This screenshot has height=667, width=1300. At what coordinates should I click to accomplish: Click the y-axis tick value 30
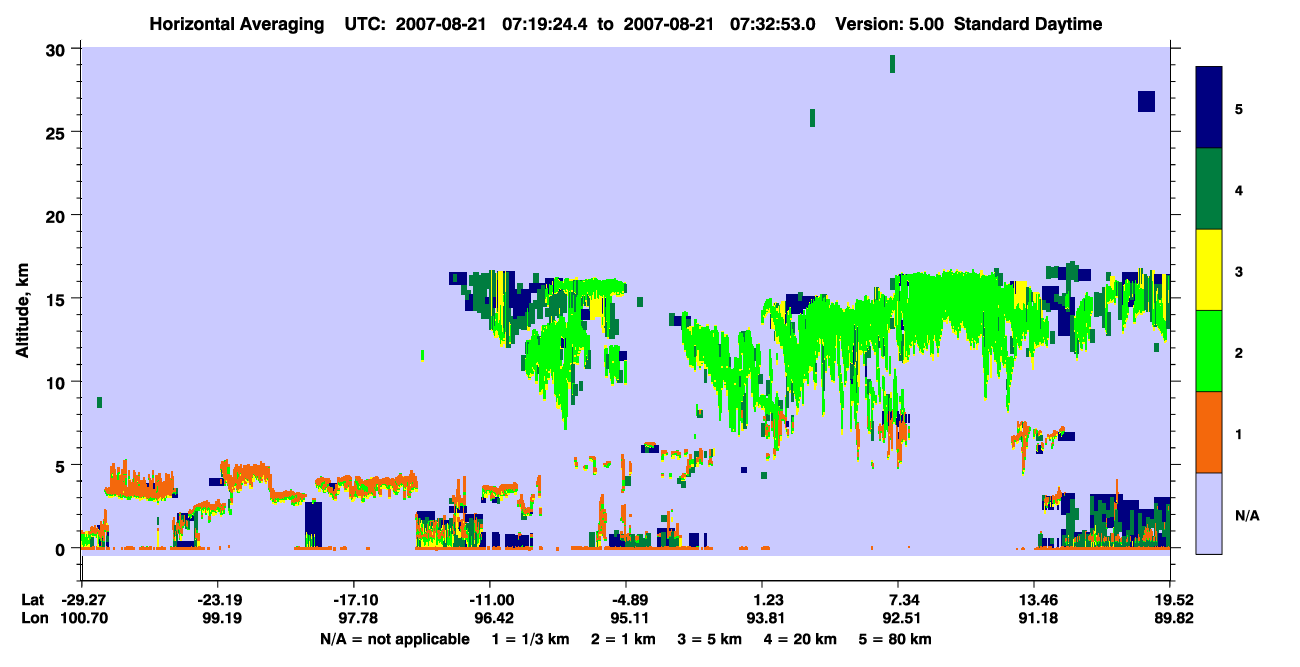pos(58,50)
